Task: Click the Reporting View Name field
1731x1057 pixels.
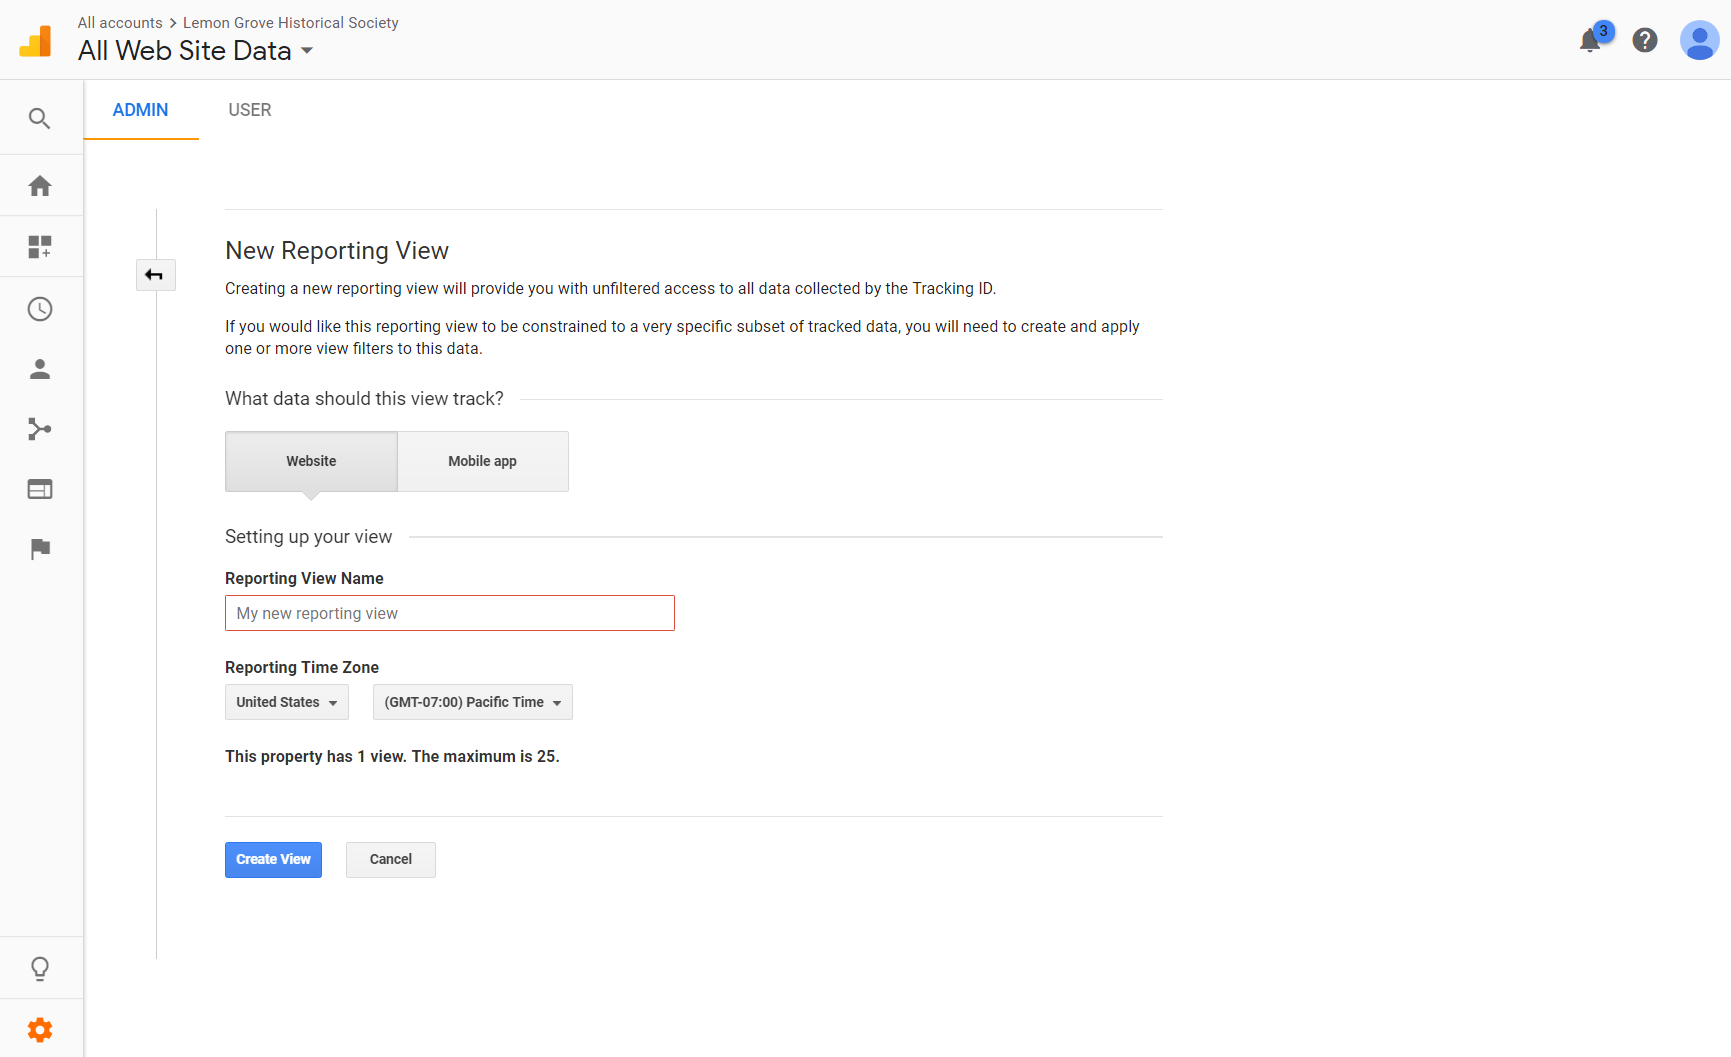Action: pyautogui.click(x=450, y=613)
